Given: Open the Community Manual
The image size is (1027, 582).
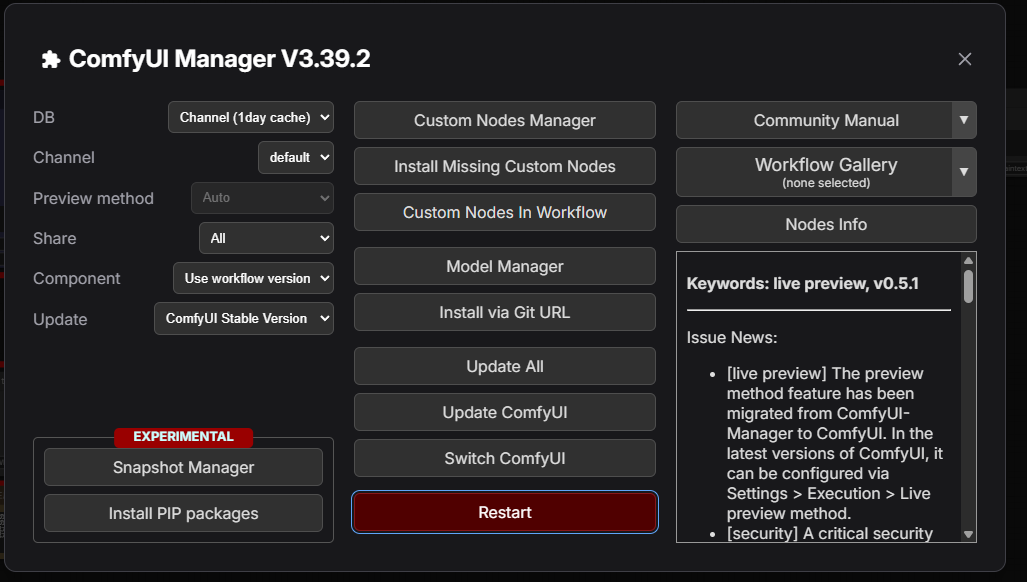Looking at the screenshot, I should [814, 120].
